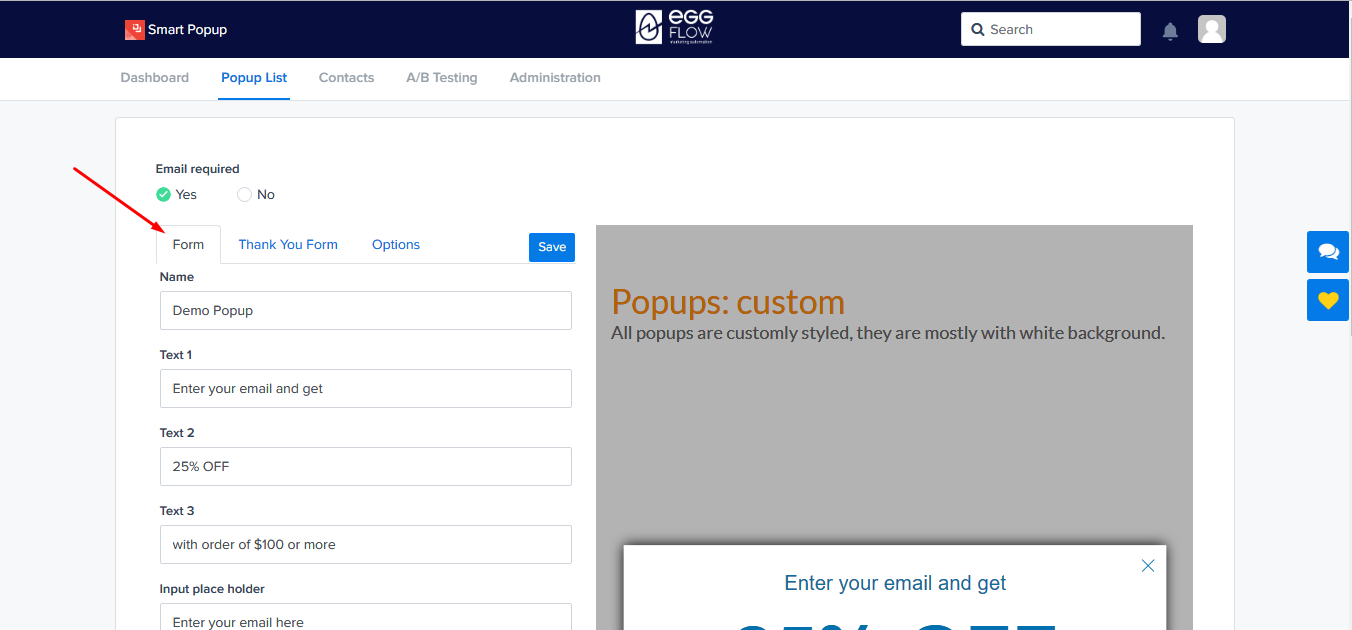Open the Contacts menu
Viewport: 1352px width, 630px height.
(x=347, y=78)
